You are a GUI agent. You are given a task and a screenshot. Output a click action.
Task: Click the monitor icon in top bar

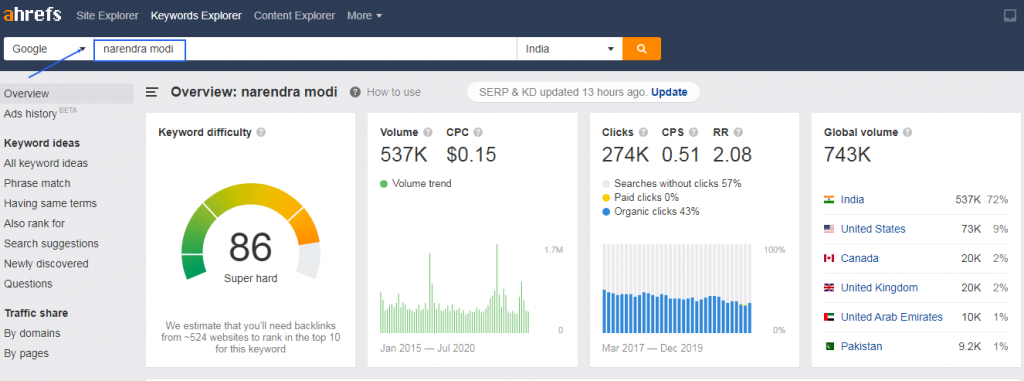click(x=1010, y=16)
